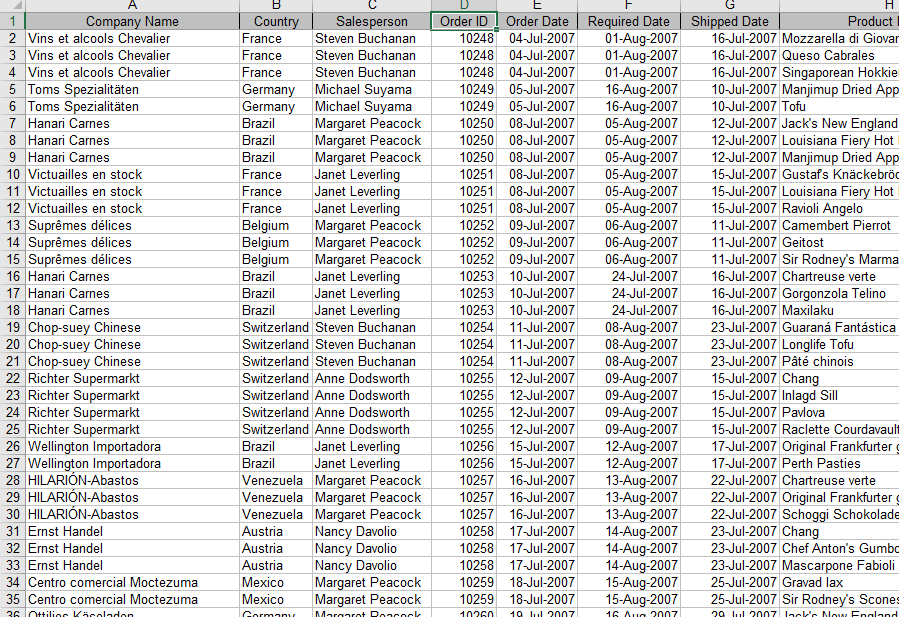
Task: Click the Select All corner button
Action: [13, 5]
